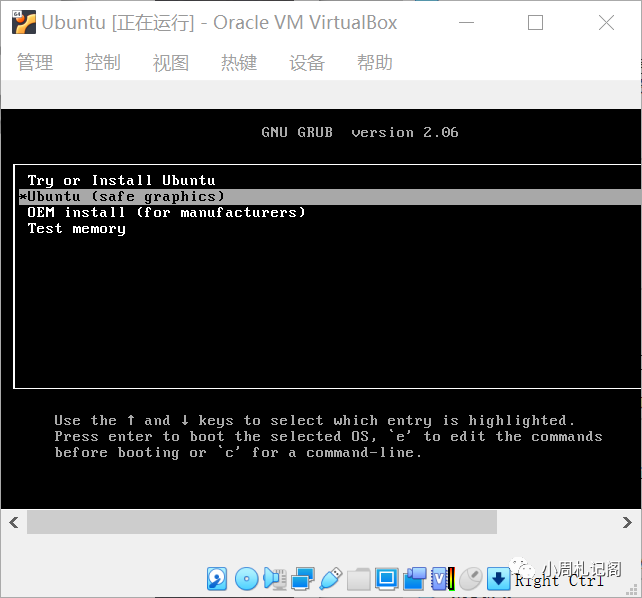The image size is (642, 598).
Task: Open the 视图 menu
Action: coord(171,63)
